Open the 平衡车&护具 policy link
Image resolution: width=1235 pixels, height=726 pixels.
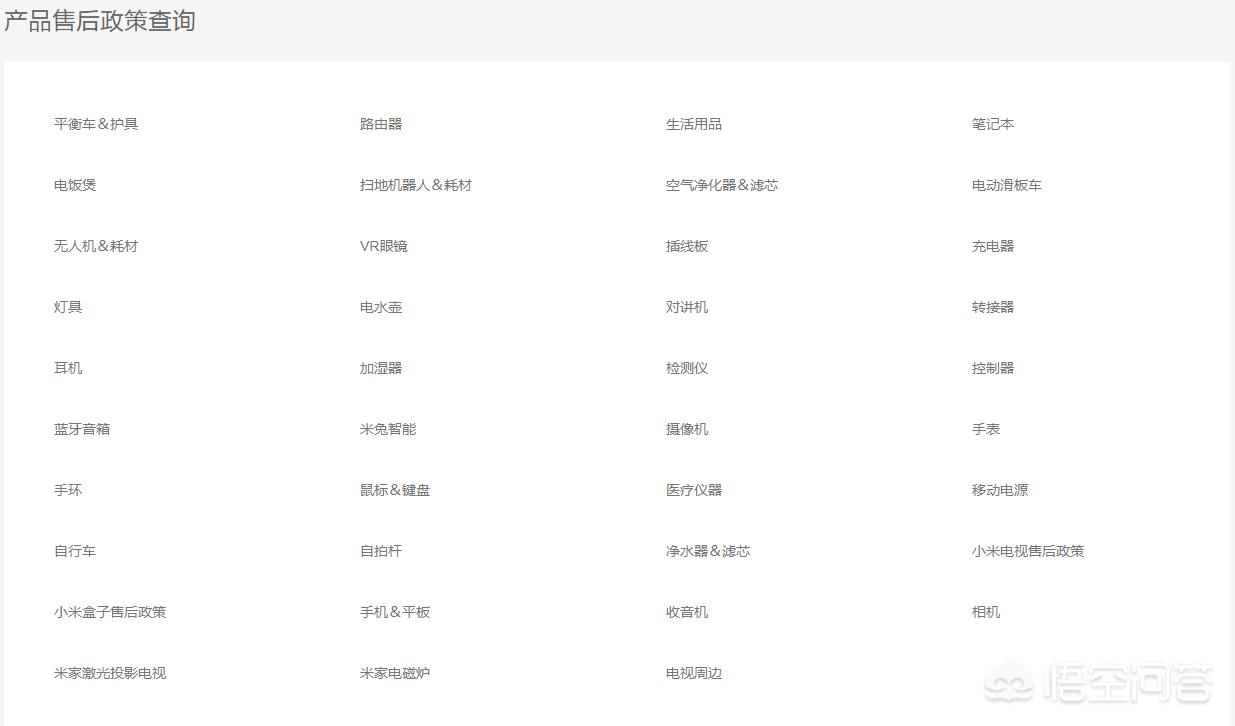point(96,124)
